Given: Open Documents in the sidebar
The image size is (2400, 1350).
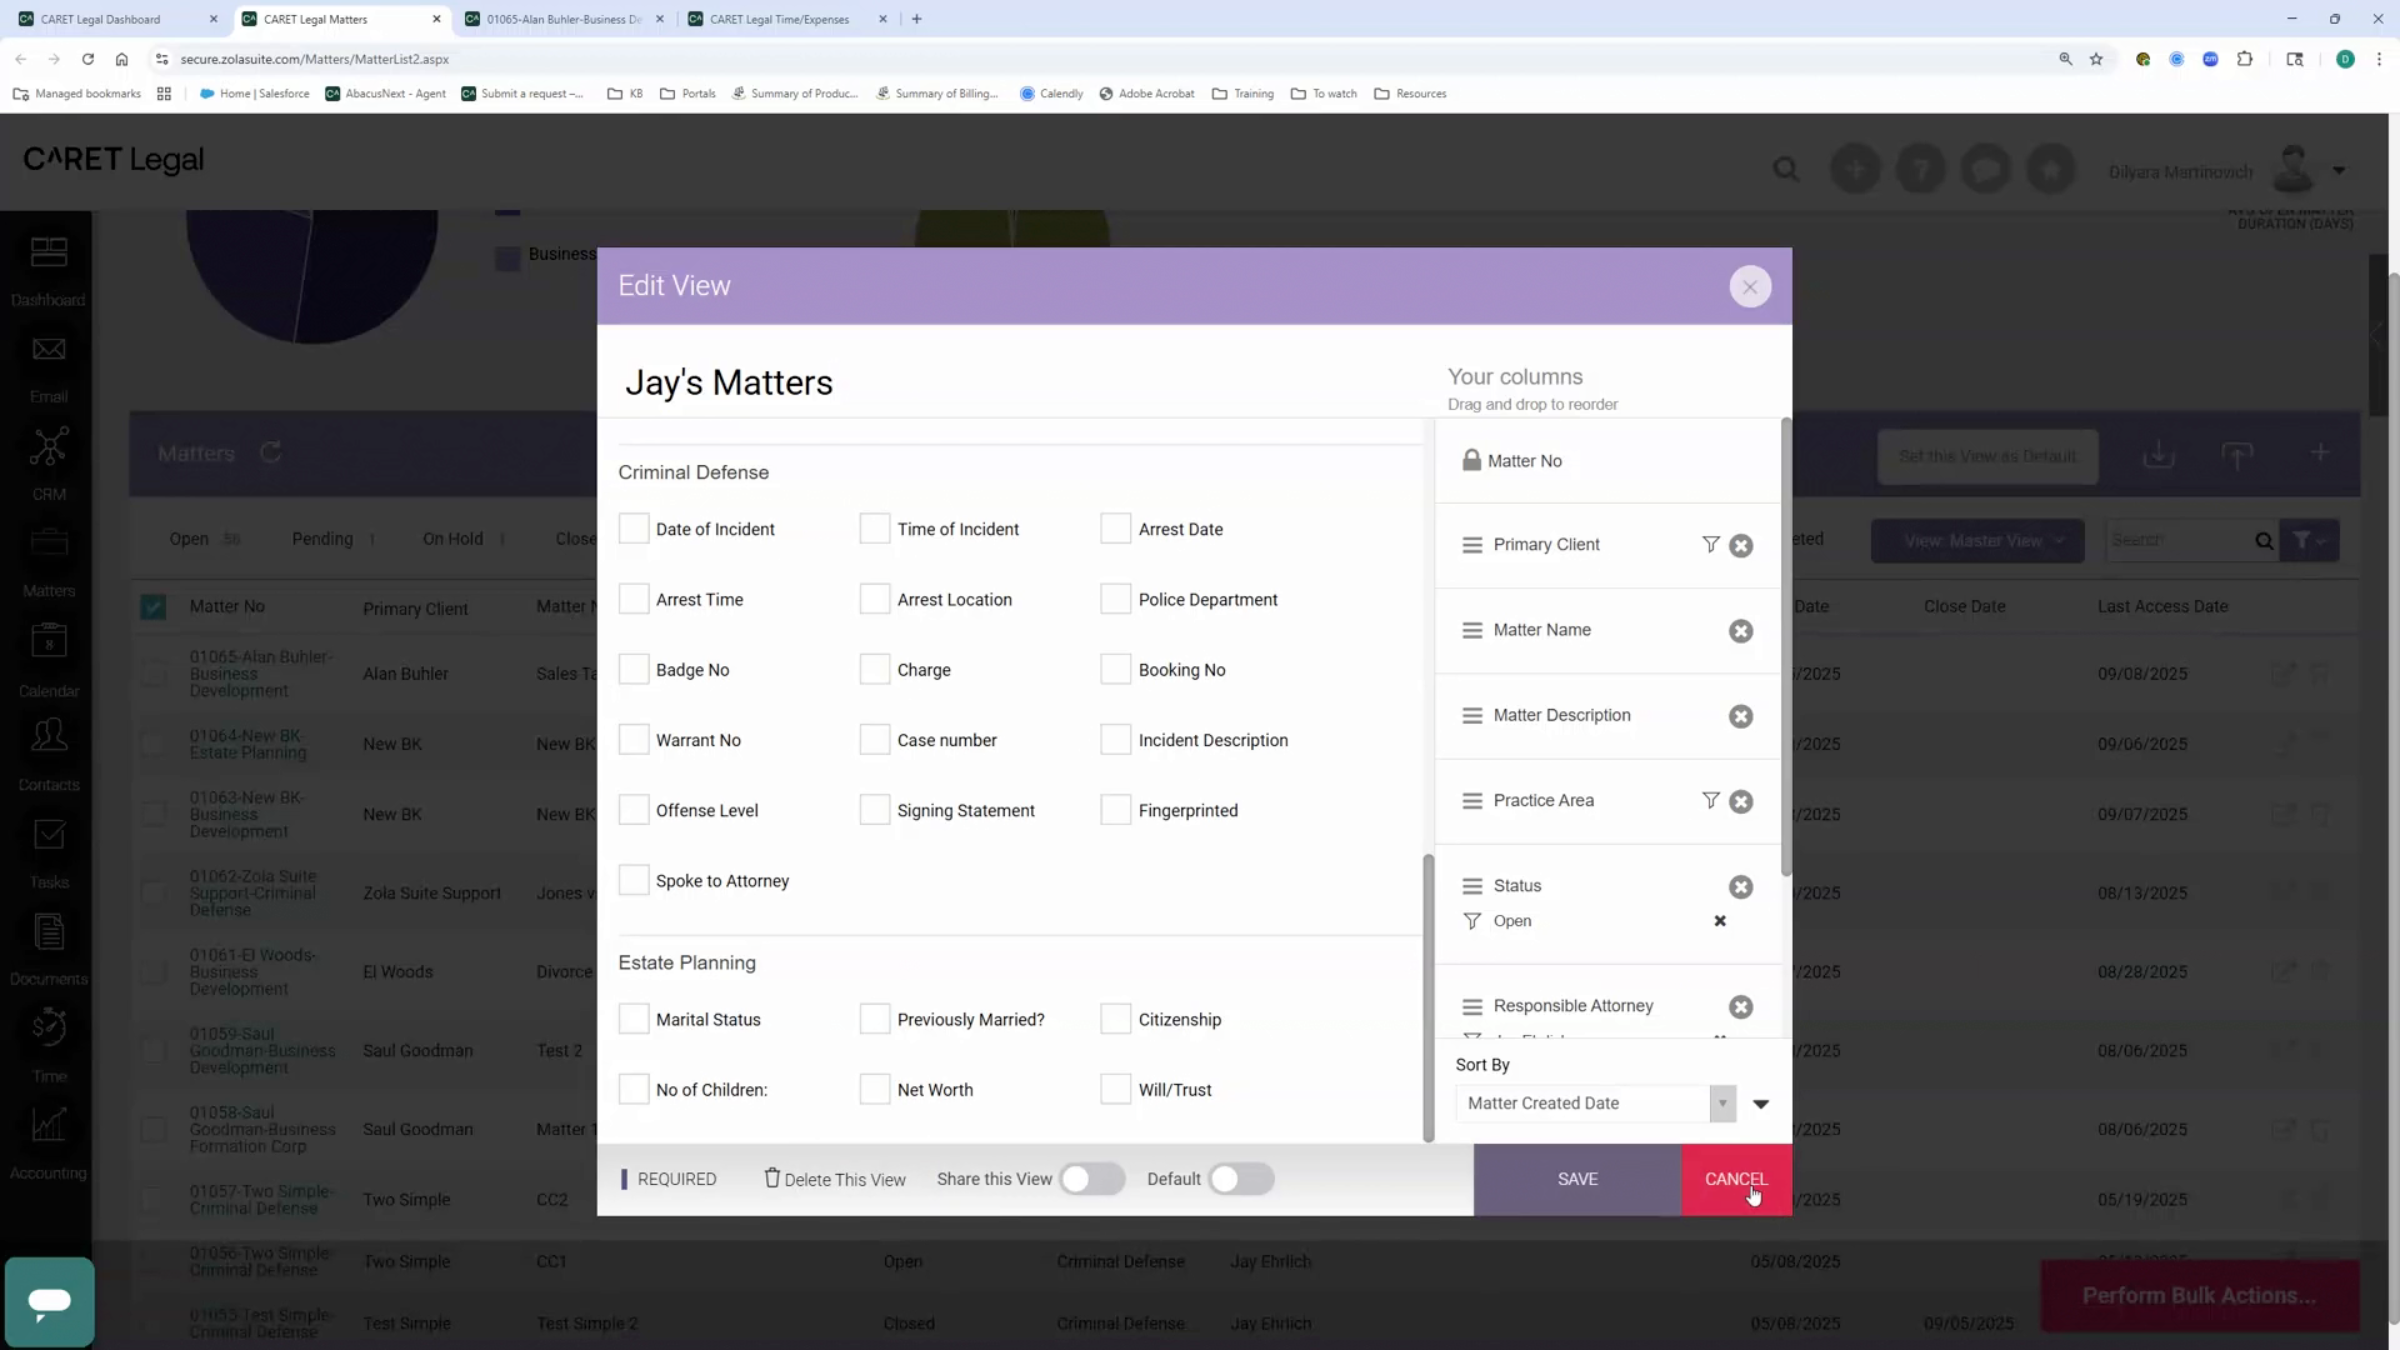Looking at the screenshot, I should coord(48,950).
